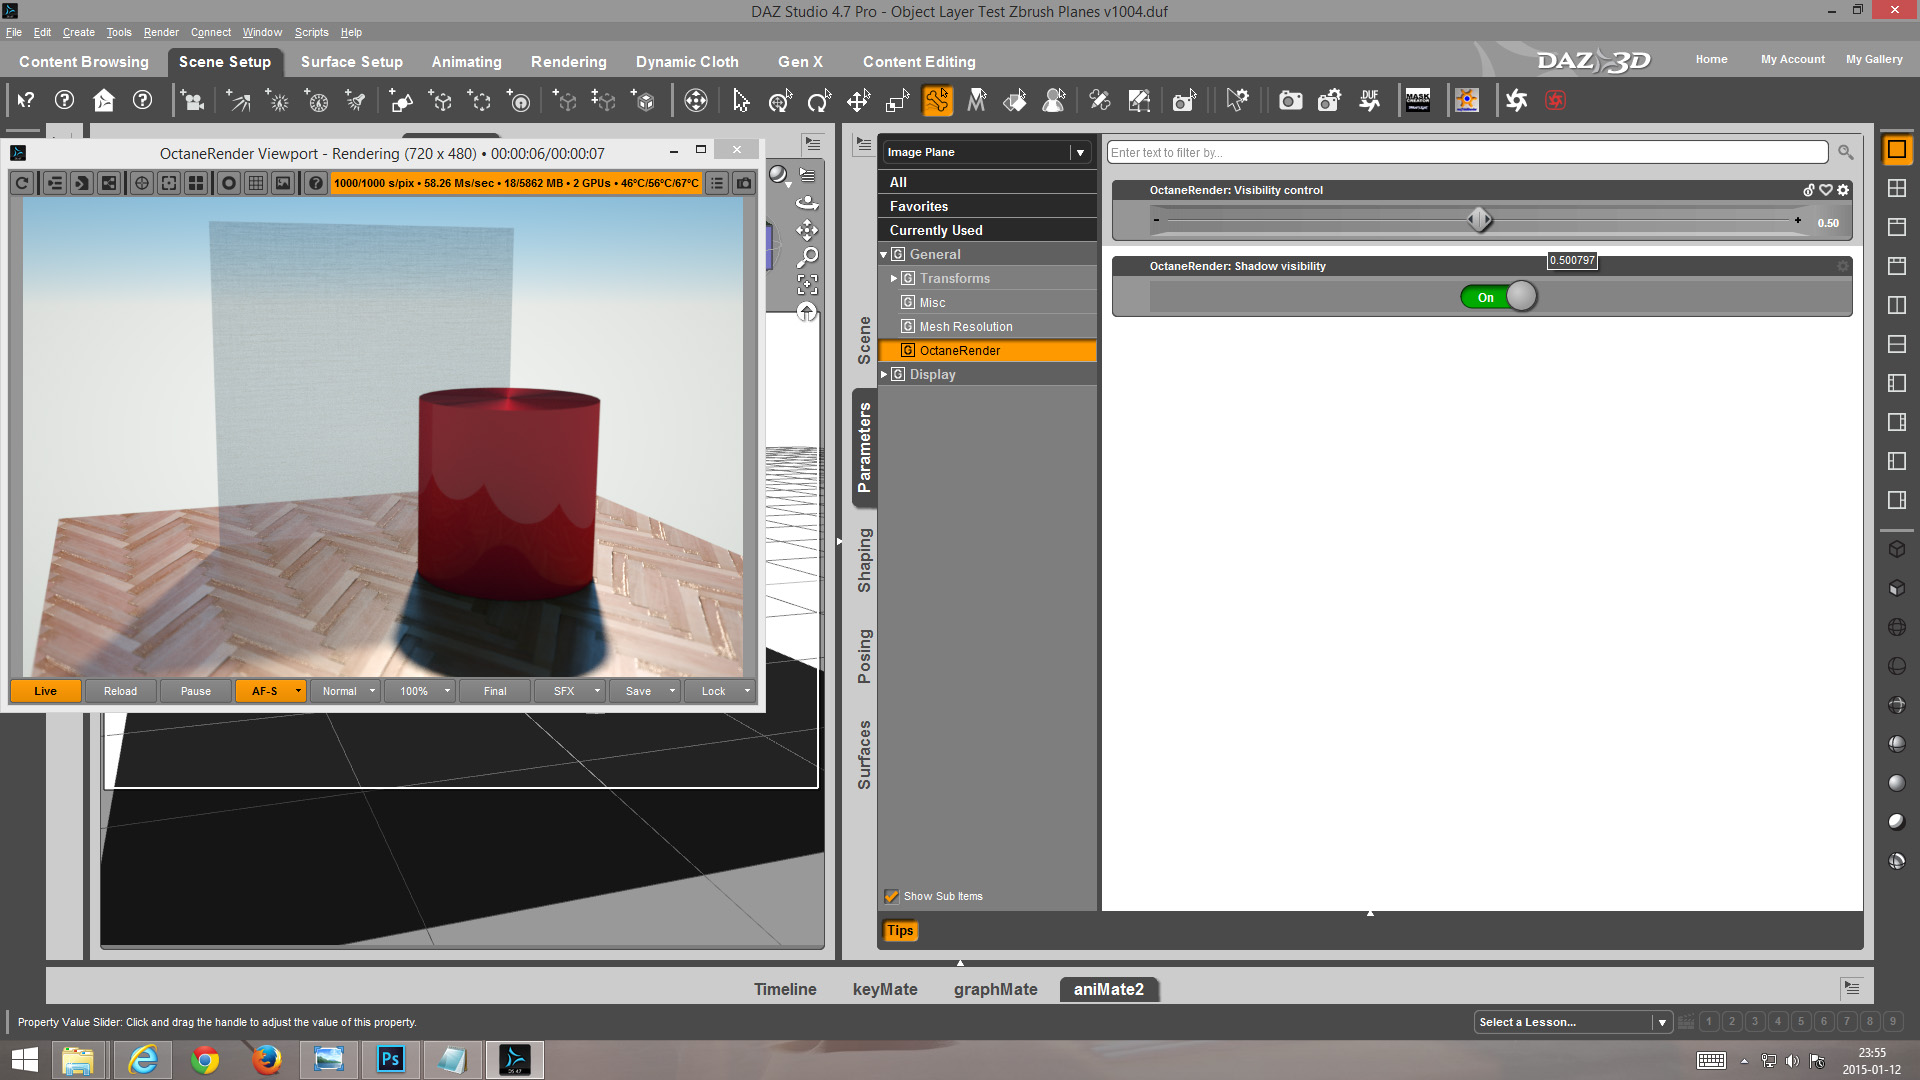Click the Octane viewport camera snapshot icon
Screen dimensions: 1920x1080
[744, 183]
